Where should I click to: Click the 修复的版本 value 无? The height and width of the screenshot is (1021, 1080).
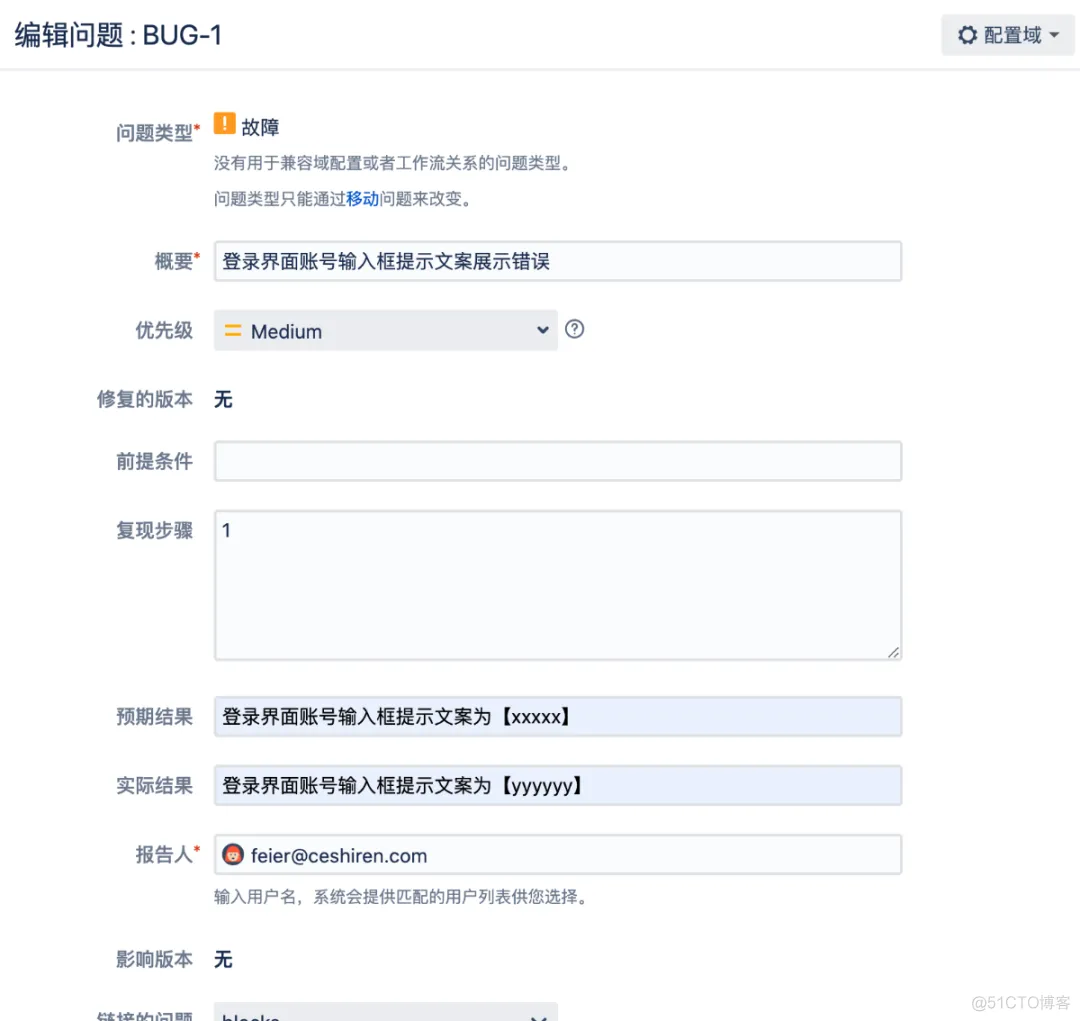click(223, 400)
